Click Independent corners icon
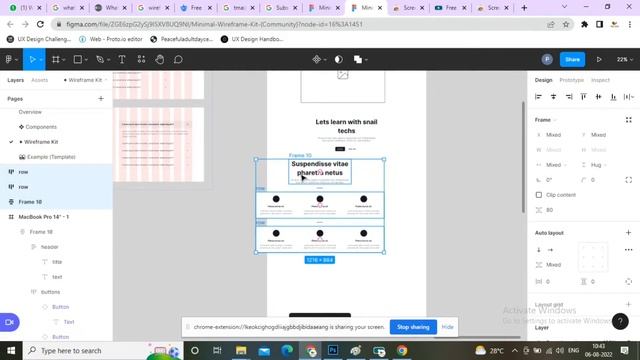Image resolution: width=640 pixels, height=360 pixels. [629, 180]
